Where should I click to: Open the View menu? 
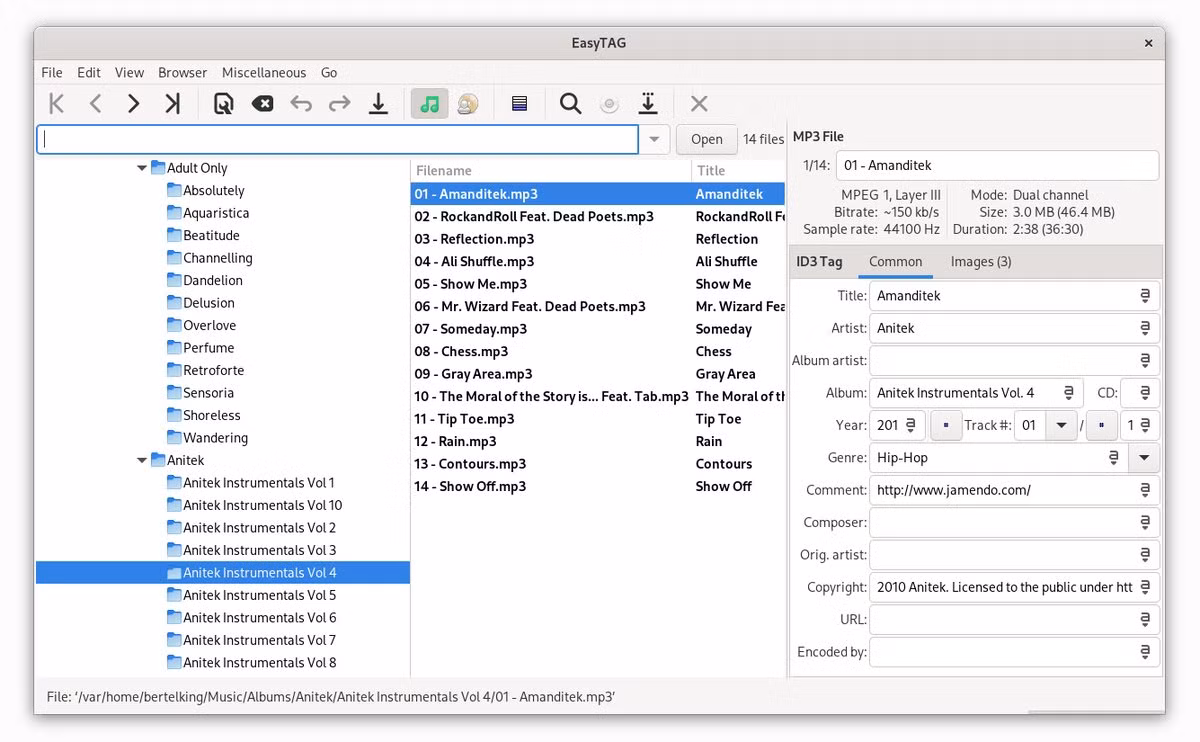click(x=130, y=73)
